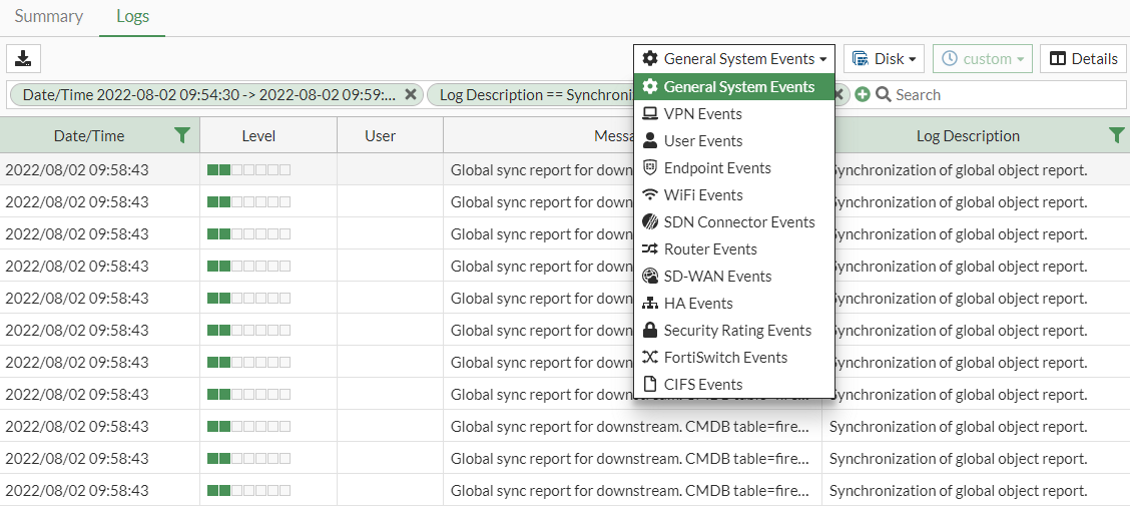The height and width of the screenshot is (514, 1130).
Task: Choose User Events in the dropdown
Action: coord(702,141)
